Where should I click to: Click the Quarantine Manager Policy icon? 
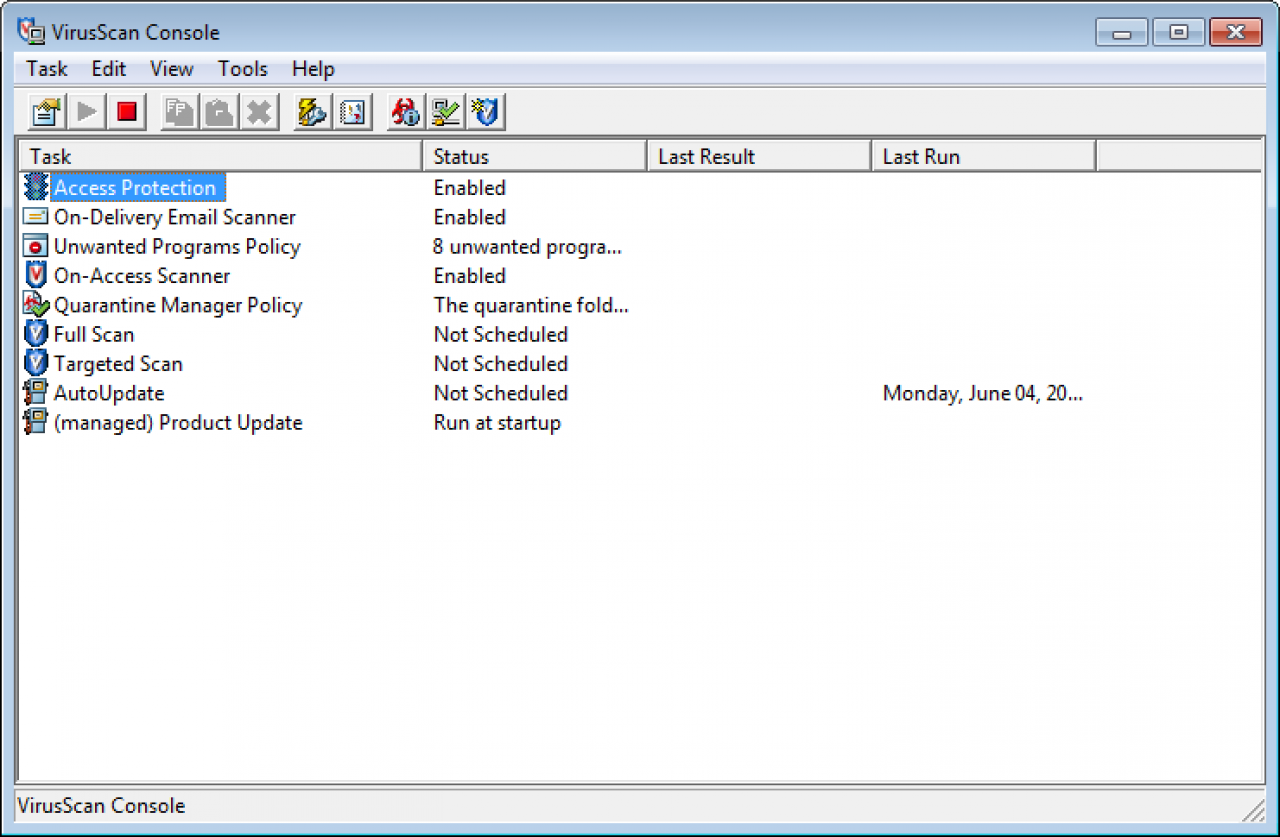(36, 305)
